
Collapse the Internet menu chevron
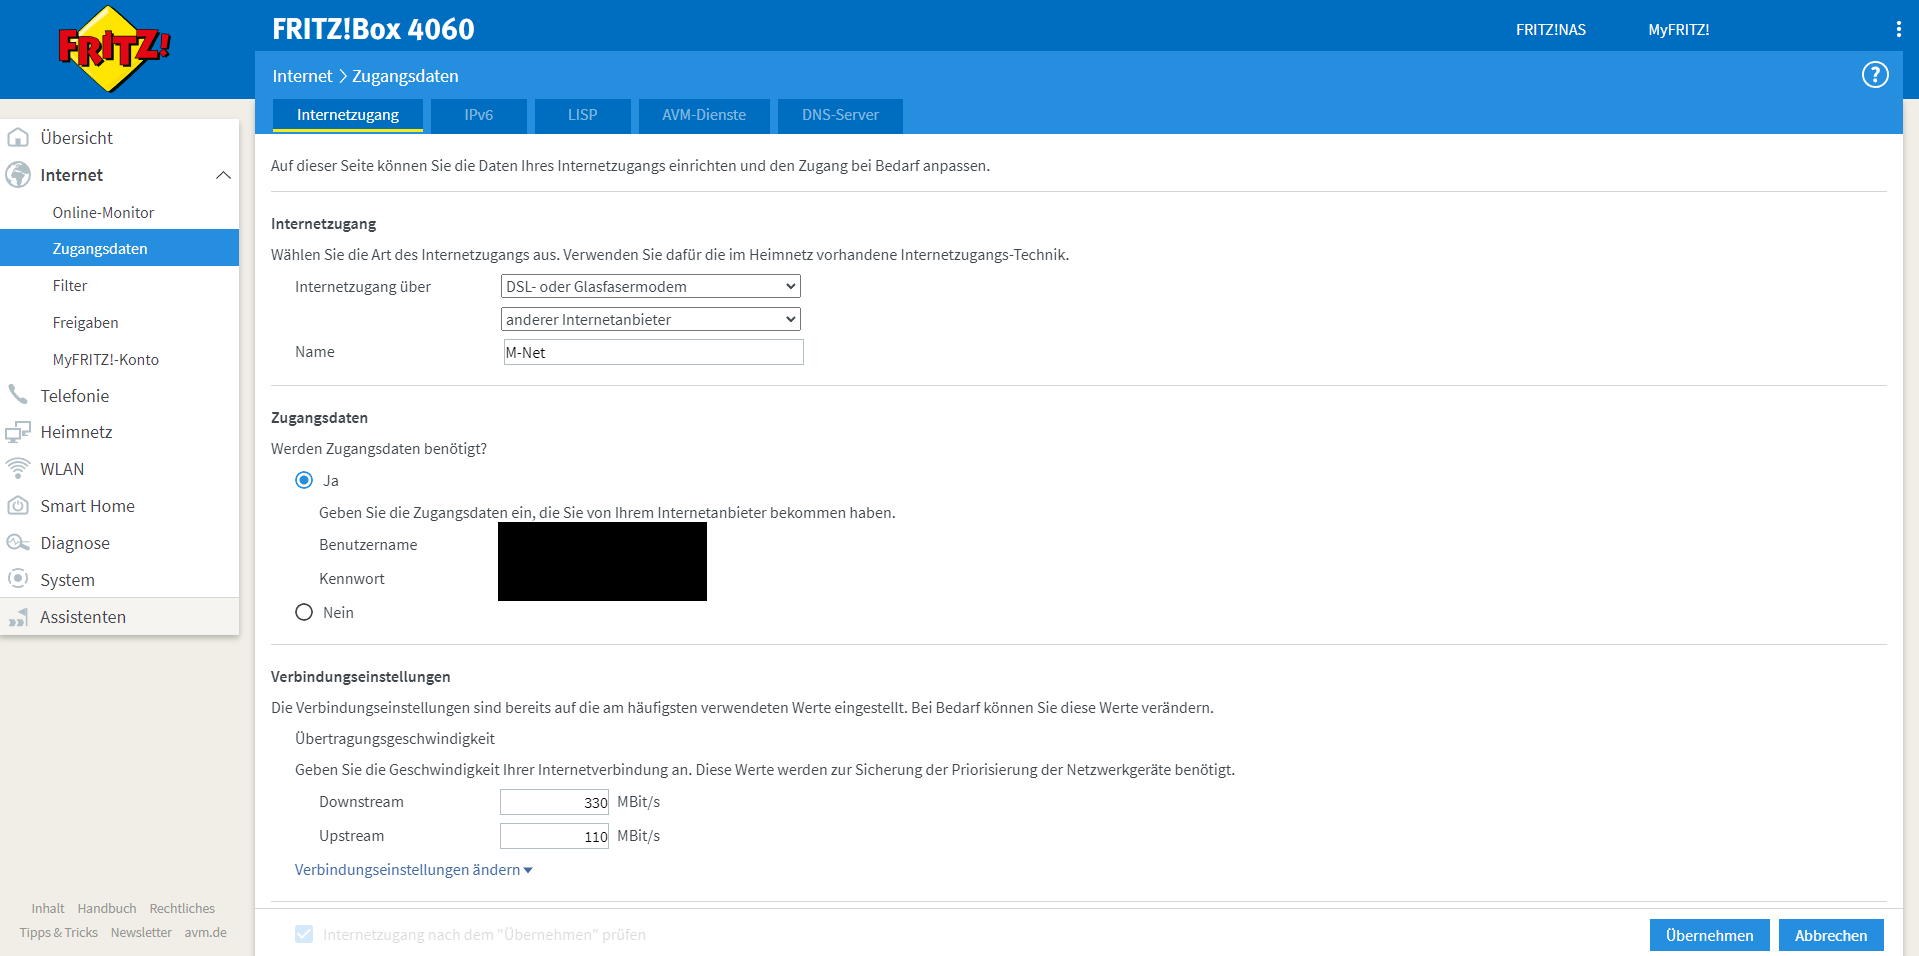coord(223,175)
